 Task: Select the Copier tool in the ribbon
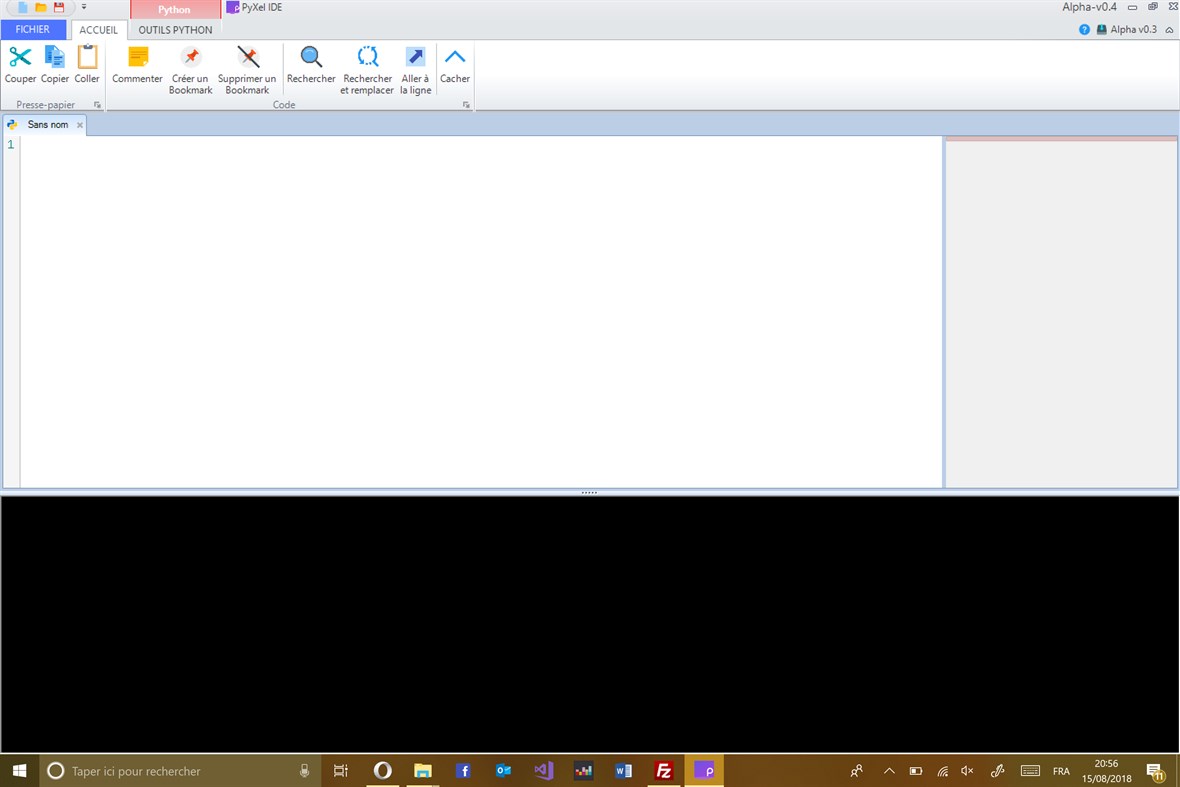click(x=54, y=67)
